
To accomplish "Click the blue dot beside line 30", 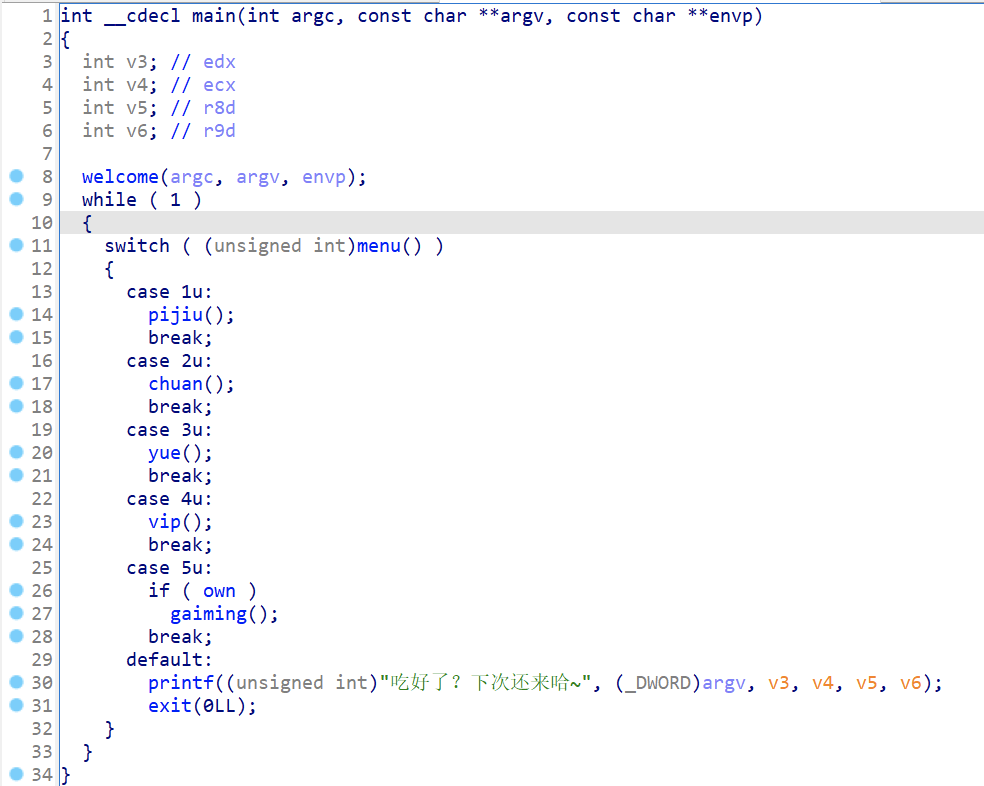I will click(x=16, y=682).
